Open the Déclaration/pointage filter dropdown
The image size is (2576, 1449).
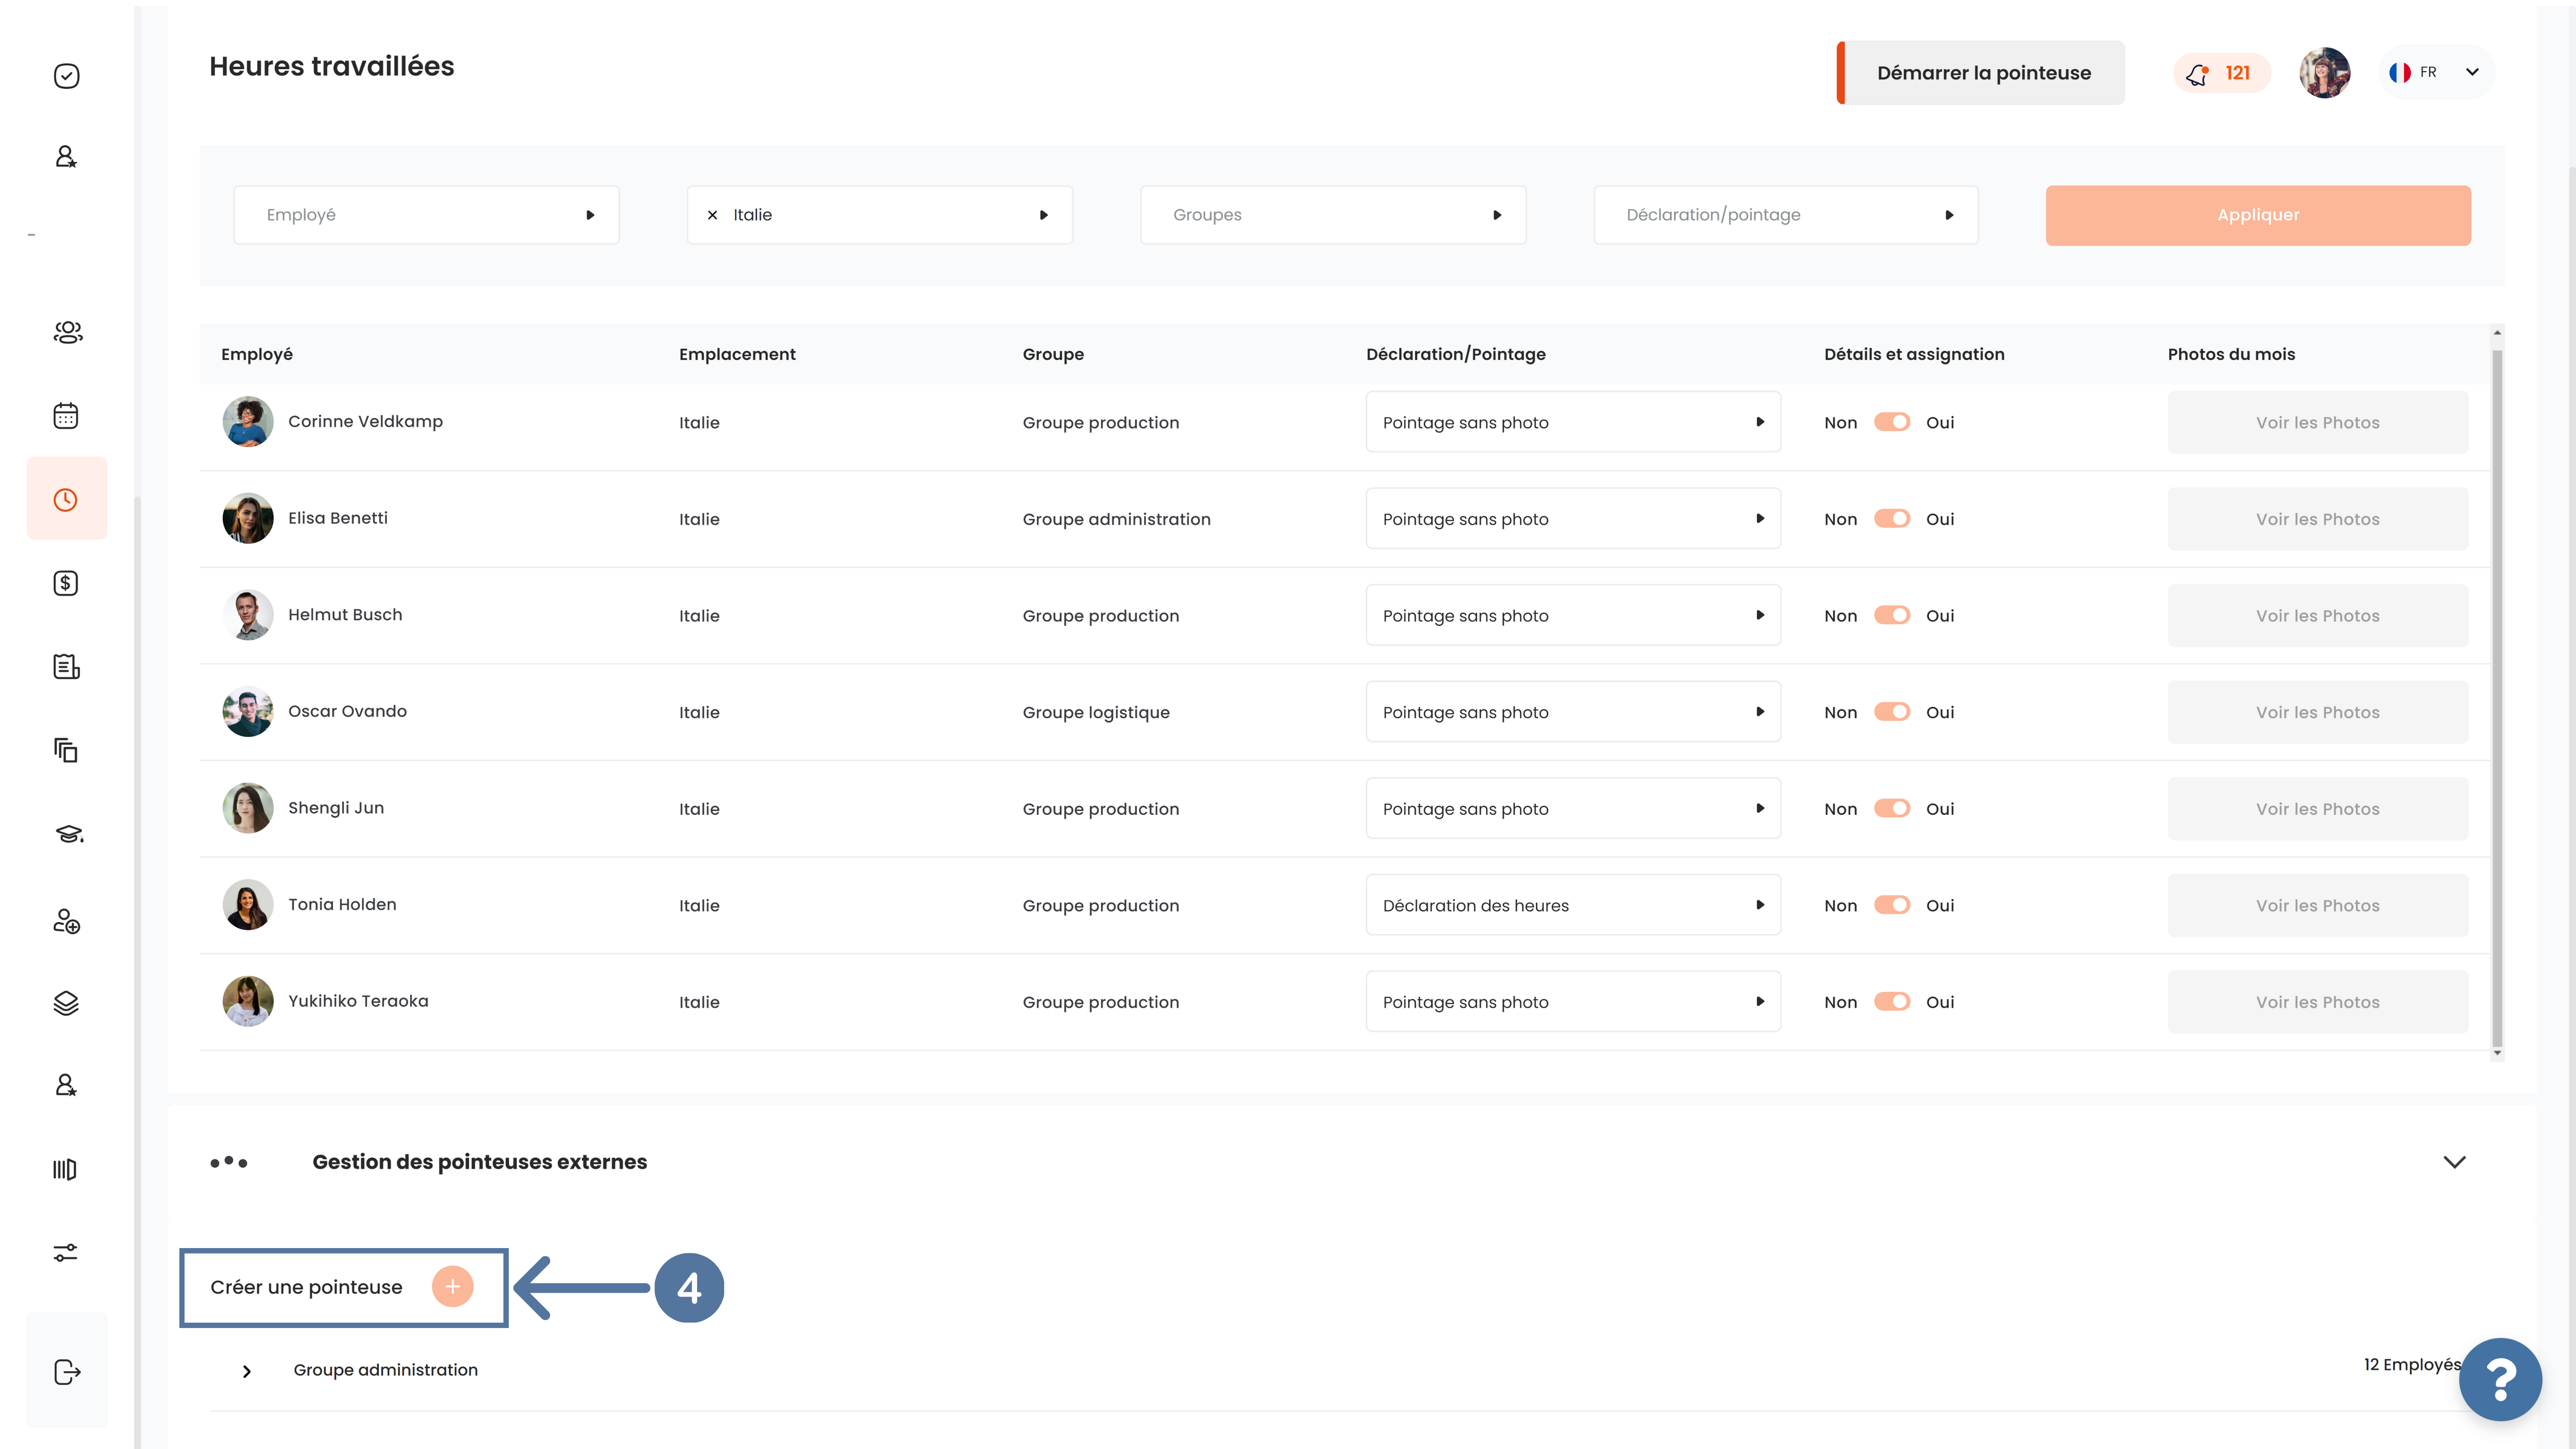(x=1786, y=215)
